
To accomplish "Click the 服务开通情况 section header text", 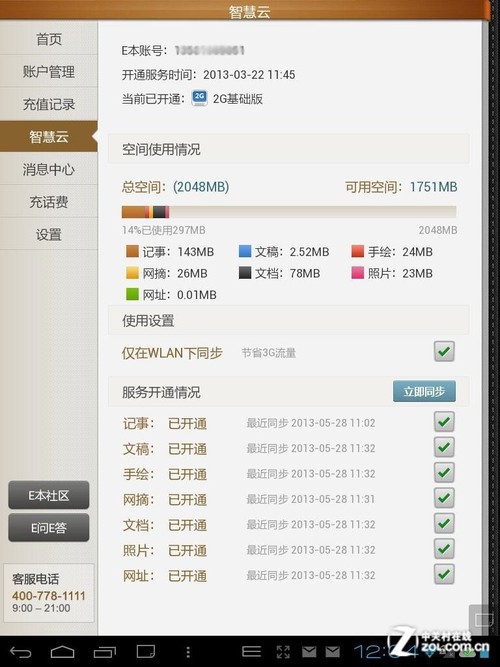I will [161, 392].
